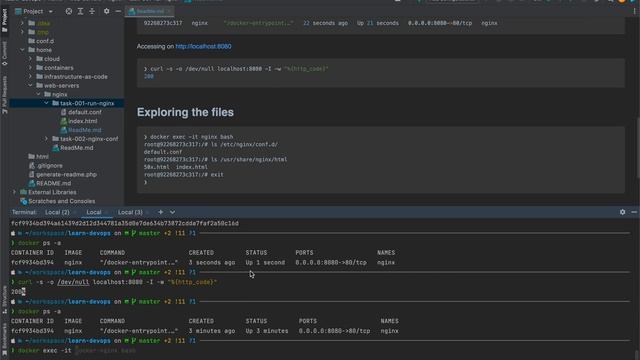Select conf.d folder in project tree

pos(41,41)
